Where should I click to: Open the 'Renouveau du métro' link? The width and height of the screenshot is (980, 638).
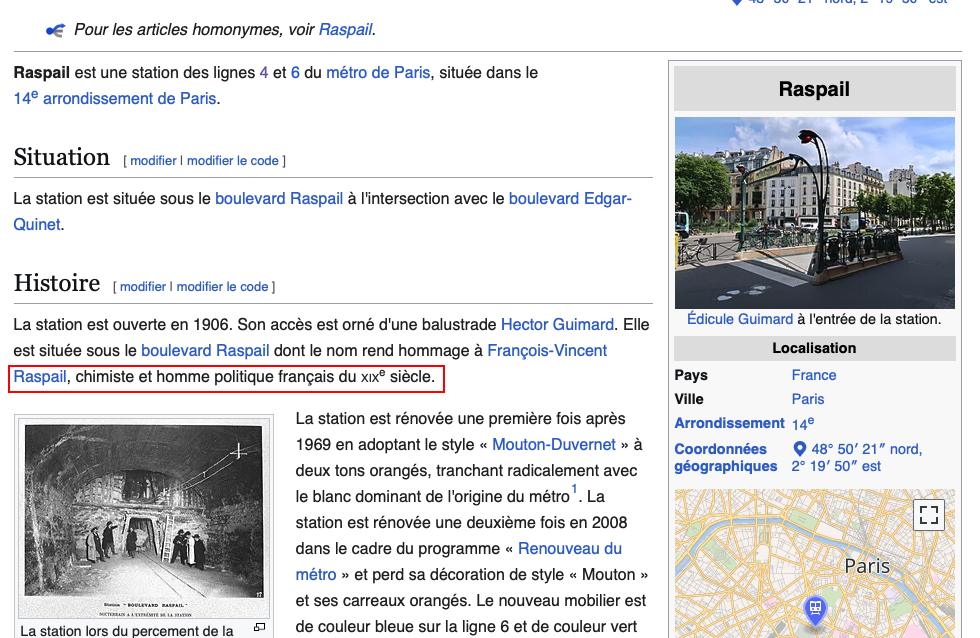pos(570,549)
